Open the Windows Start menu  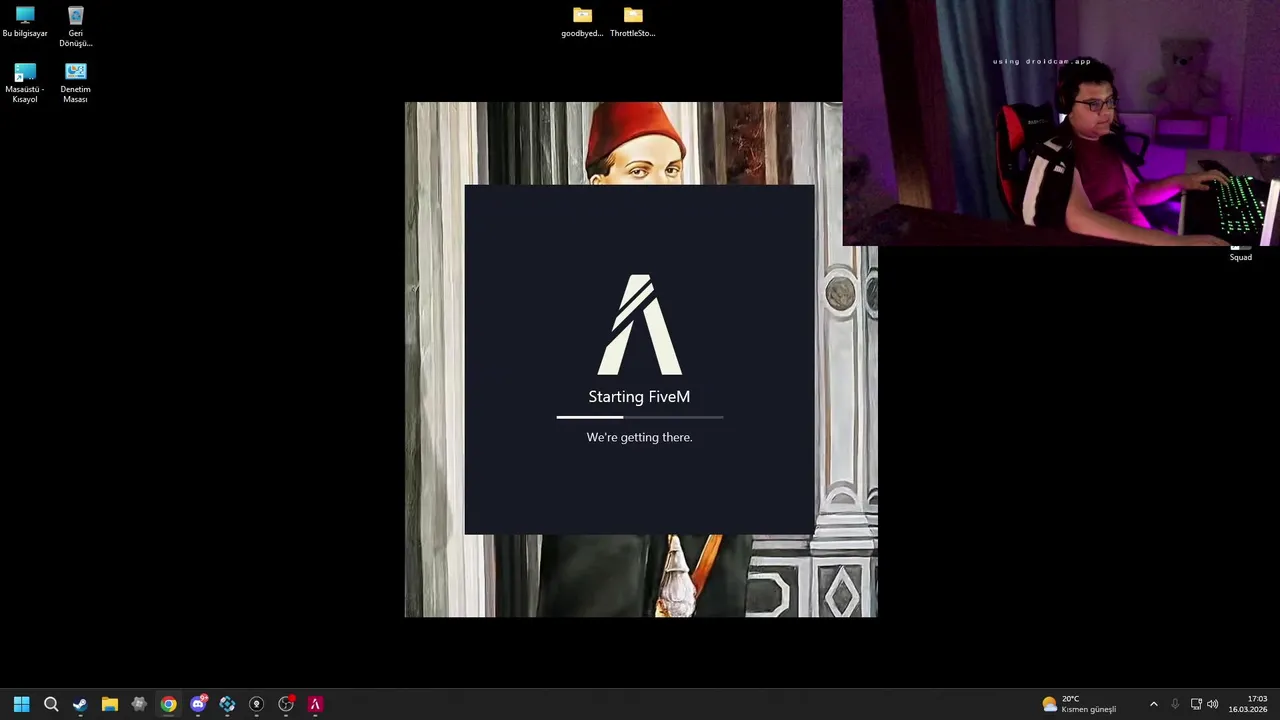tap(21, 704)
